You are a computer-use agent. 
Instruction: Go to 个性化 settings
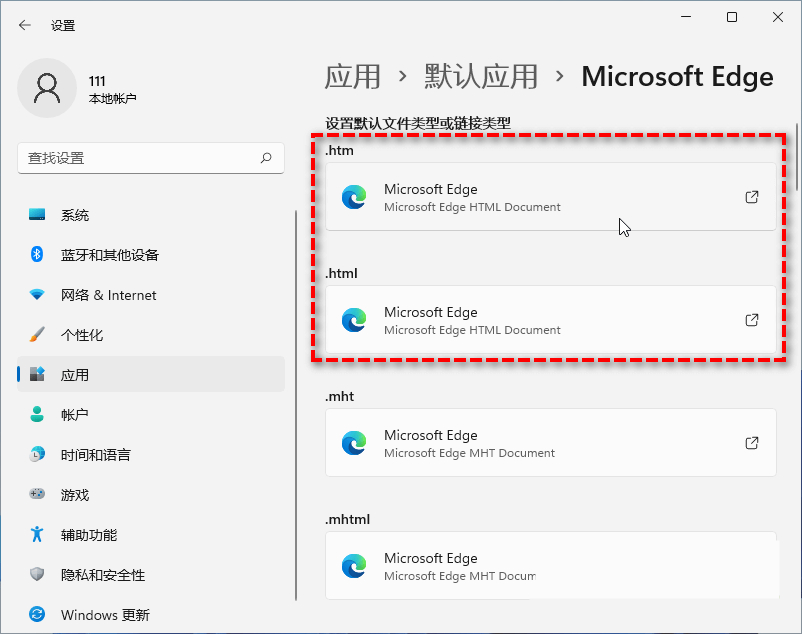click(x=82, y=335)
